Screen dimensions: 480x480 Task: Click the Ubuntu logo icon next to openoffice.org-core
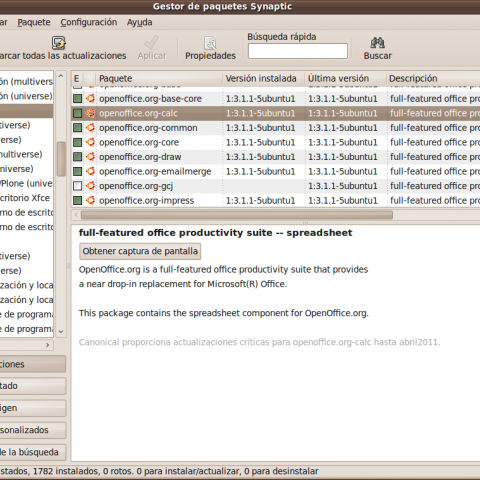[90, 142]
